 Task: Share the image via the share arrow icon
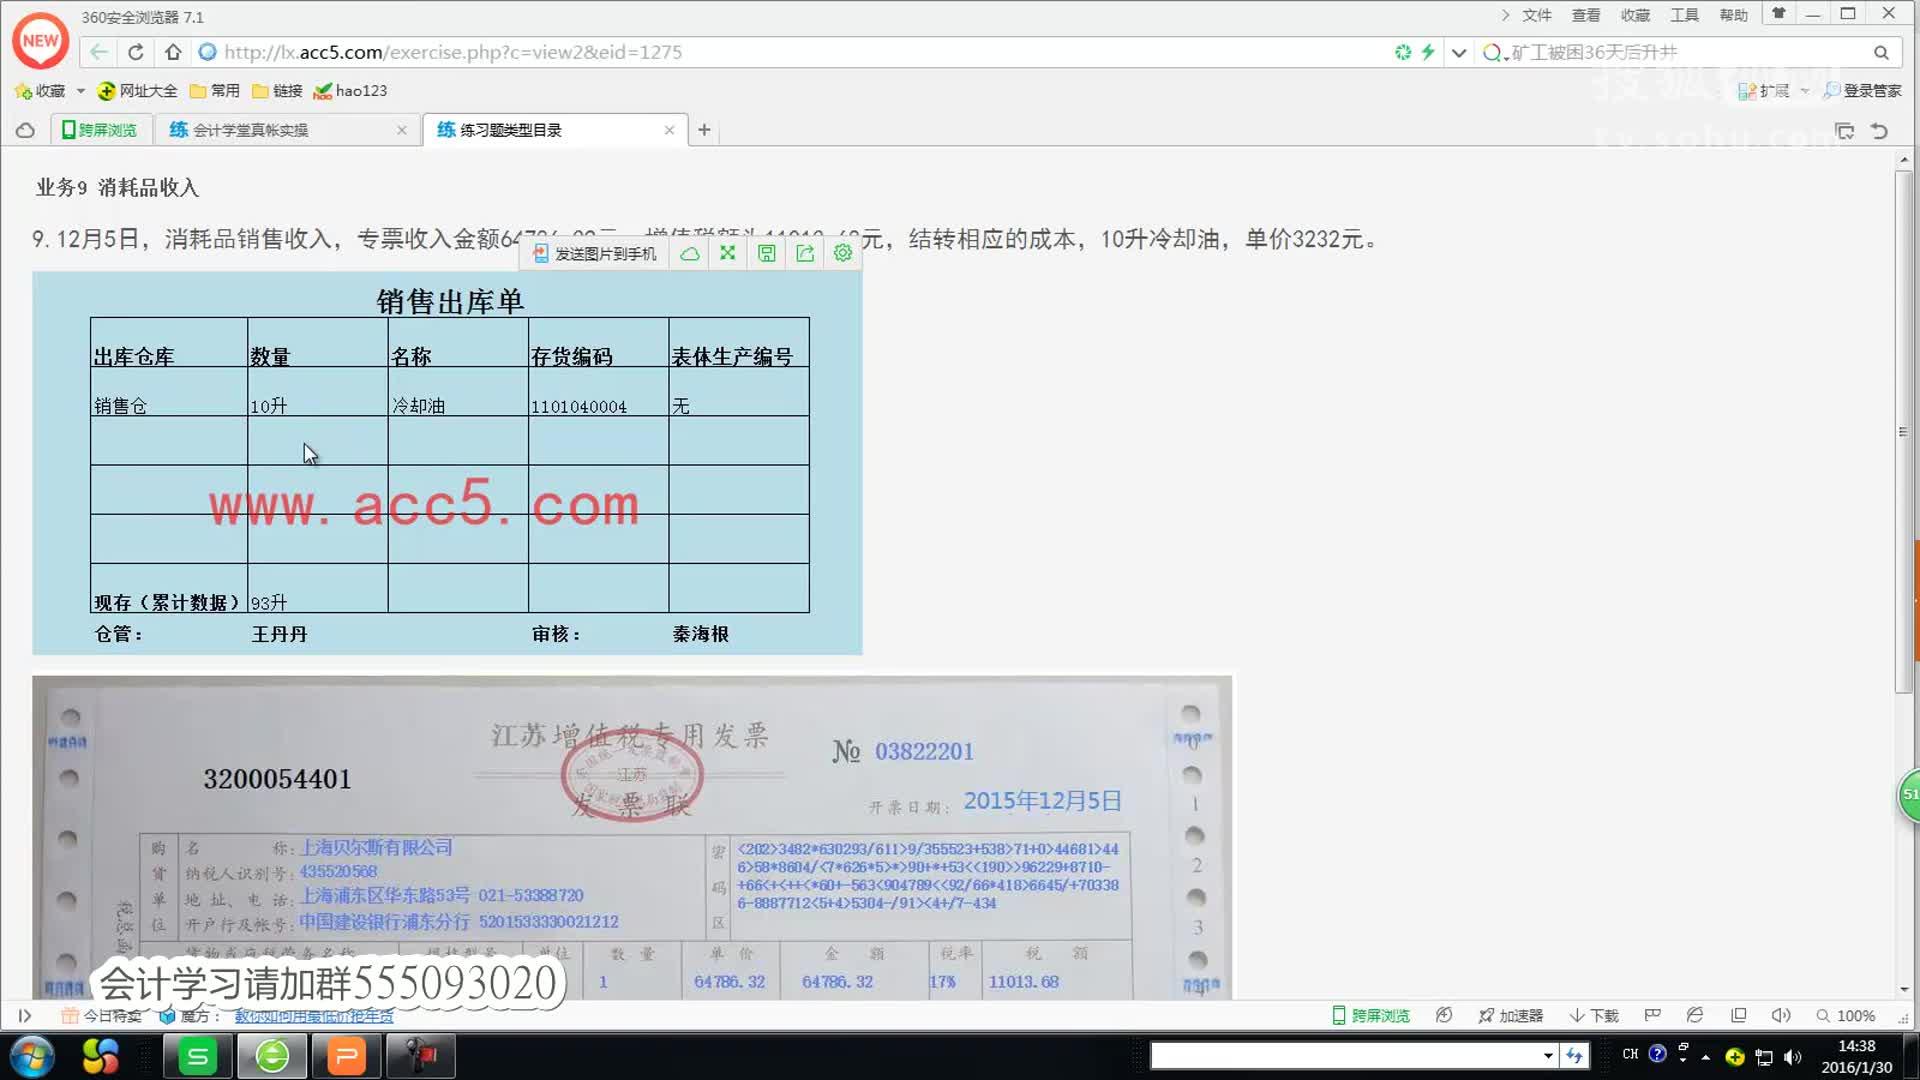(x=804, y=252)
